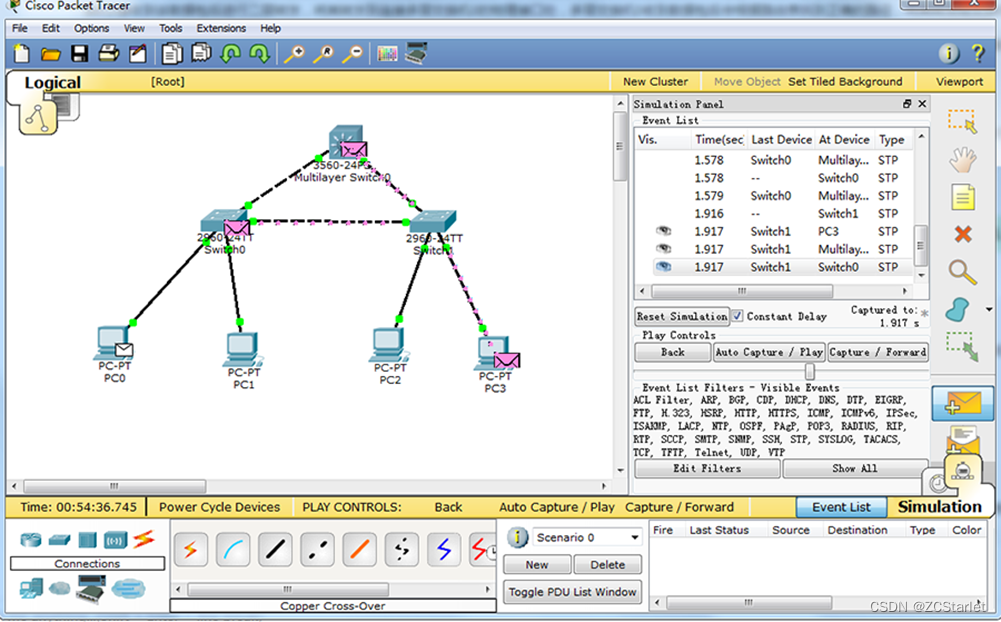Click the Paste icon in toolbar
This screenshot has width=1001, height=622.
tap(201, 53)
